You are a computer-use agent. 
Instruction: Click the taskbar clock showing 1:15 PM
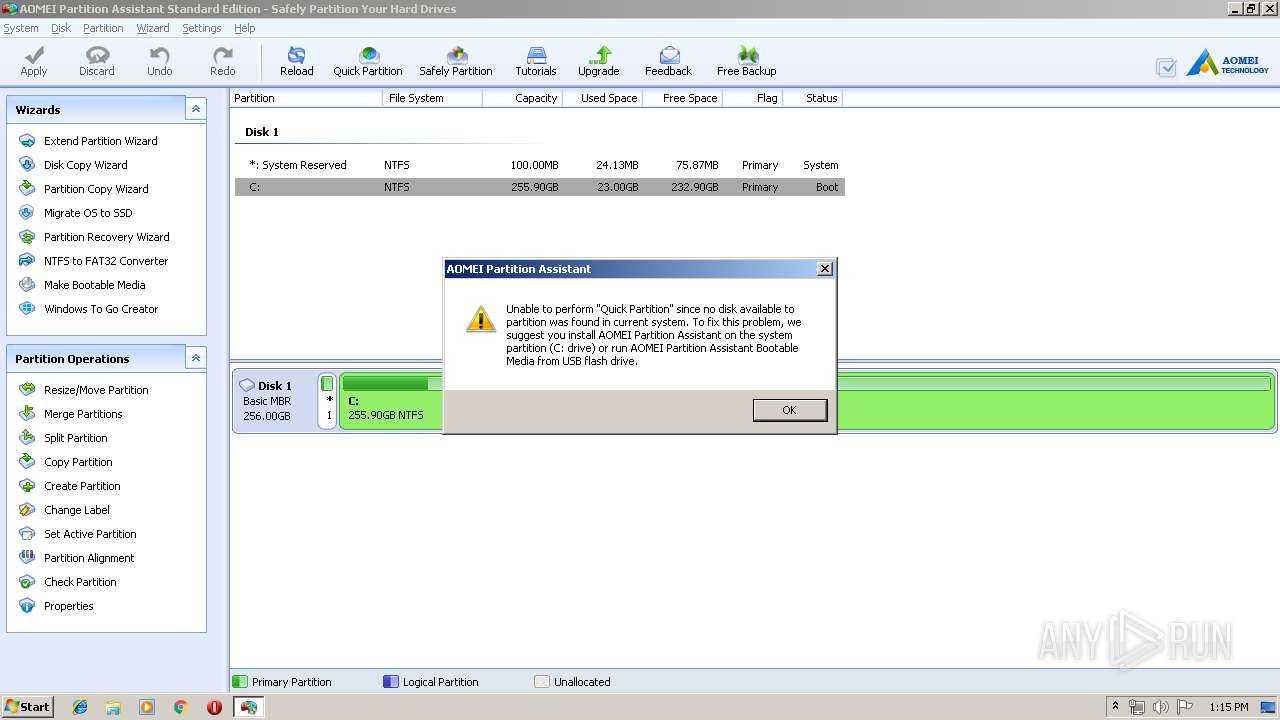(1229, 707)
